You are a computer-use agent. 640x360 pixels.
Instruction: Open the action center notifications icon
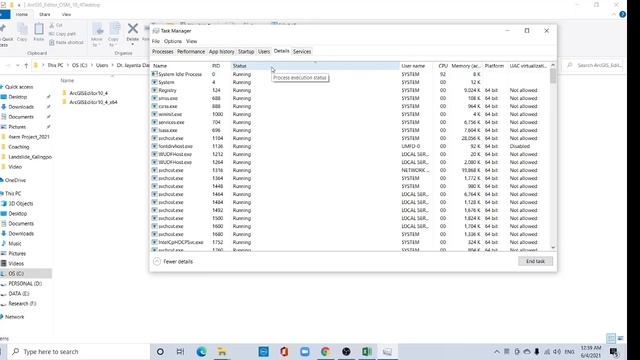(614, 352)
